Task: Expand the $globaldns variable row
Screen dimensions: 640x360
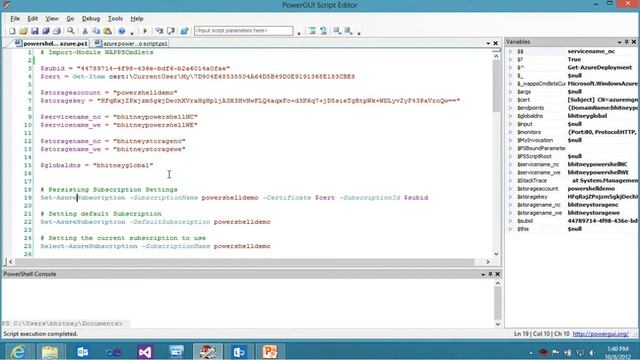Action: tap(510, 116)
